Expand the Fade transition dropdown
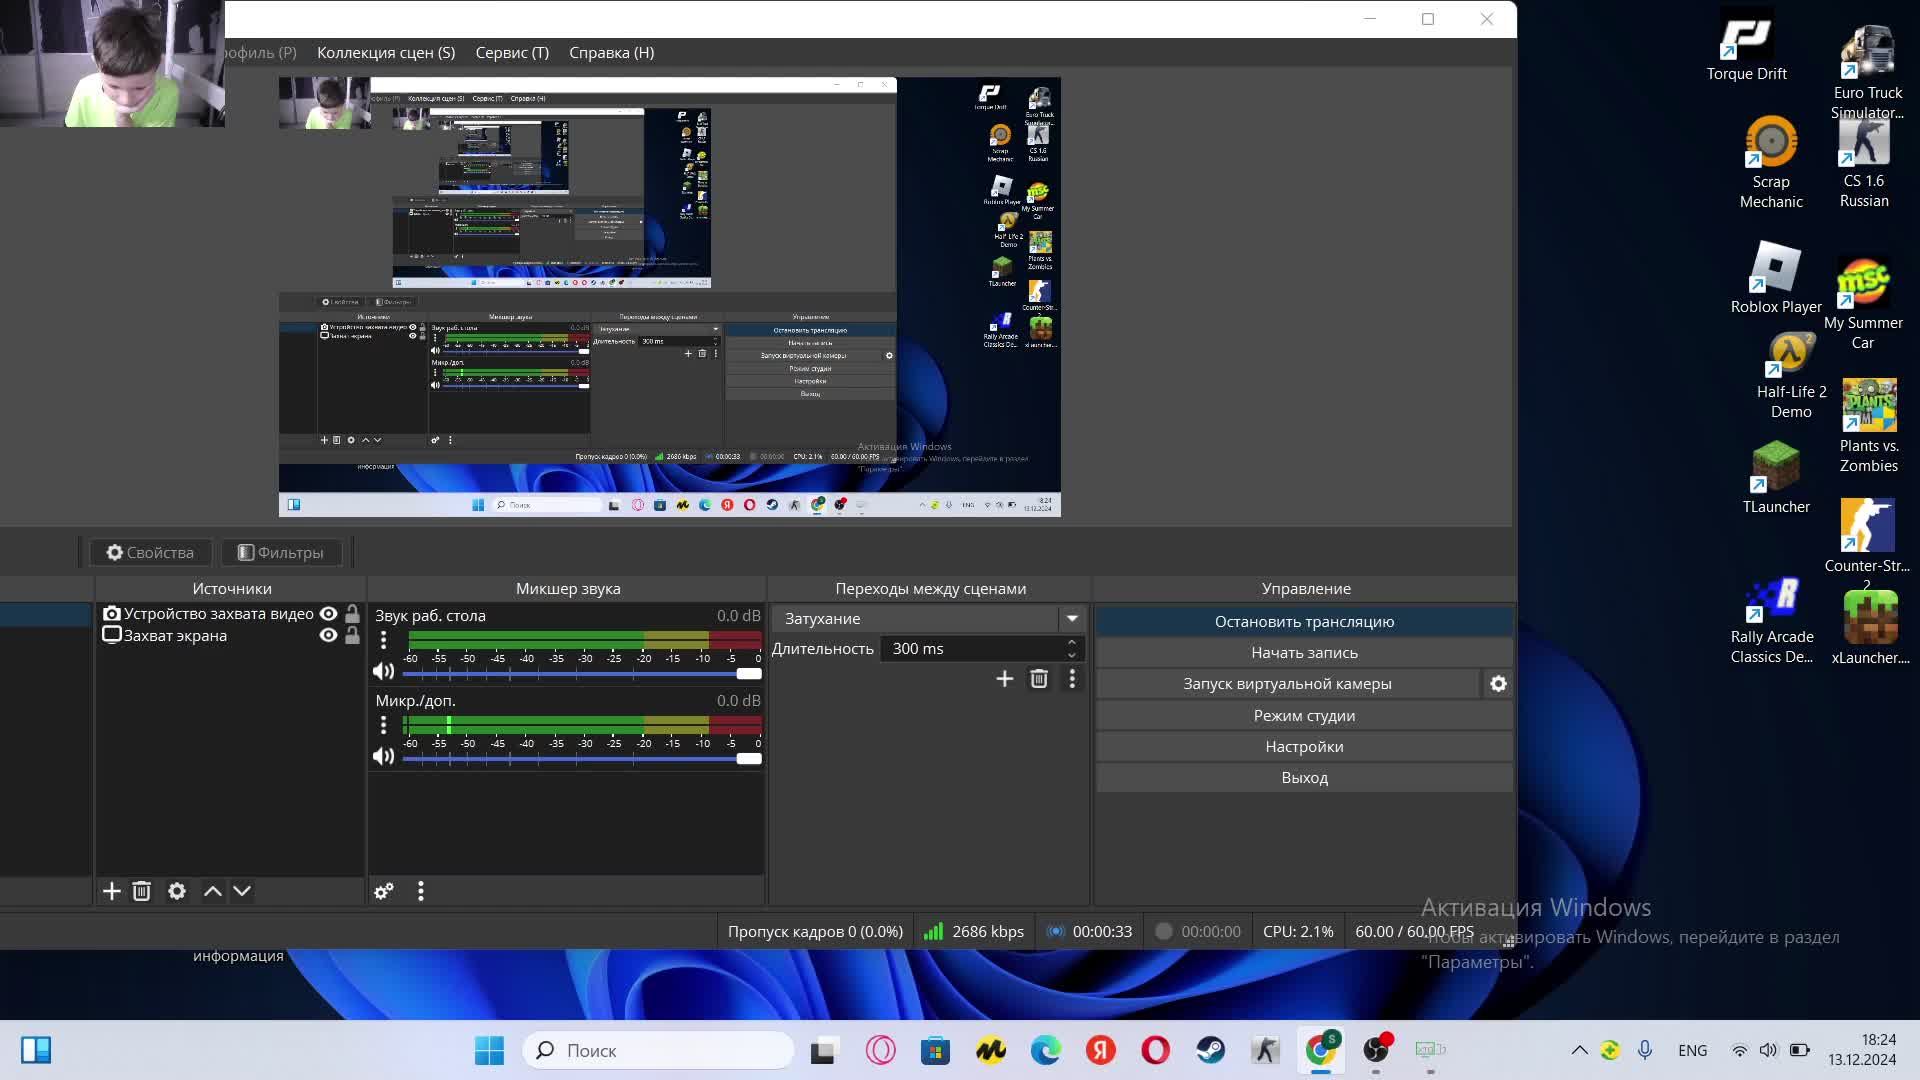The width and height of the screenshot is (1920, 1080). [1072, 619]
